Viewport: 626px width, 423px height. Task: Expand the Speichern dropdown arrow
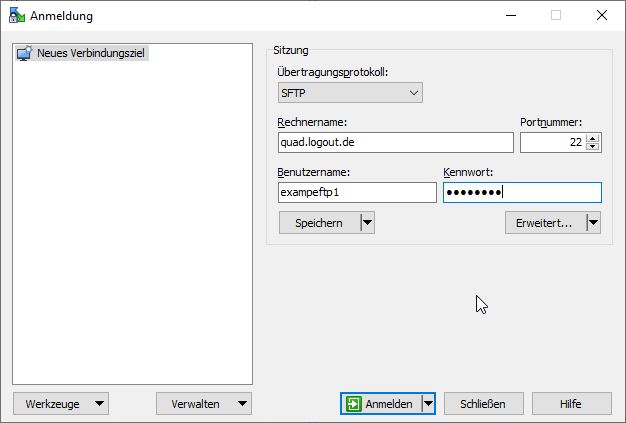pos(367,223)
